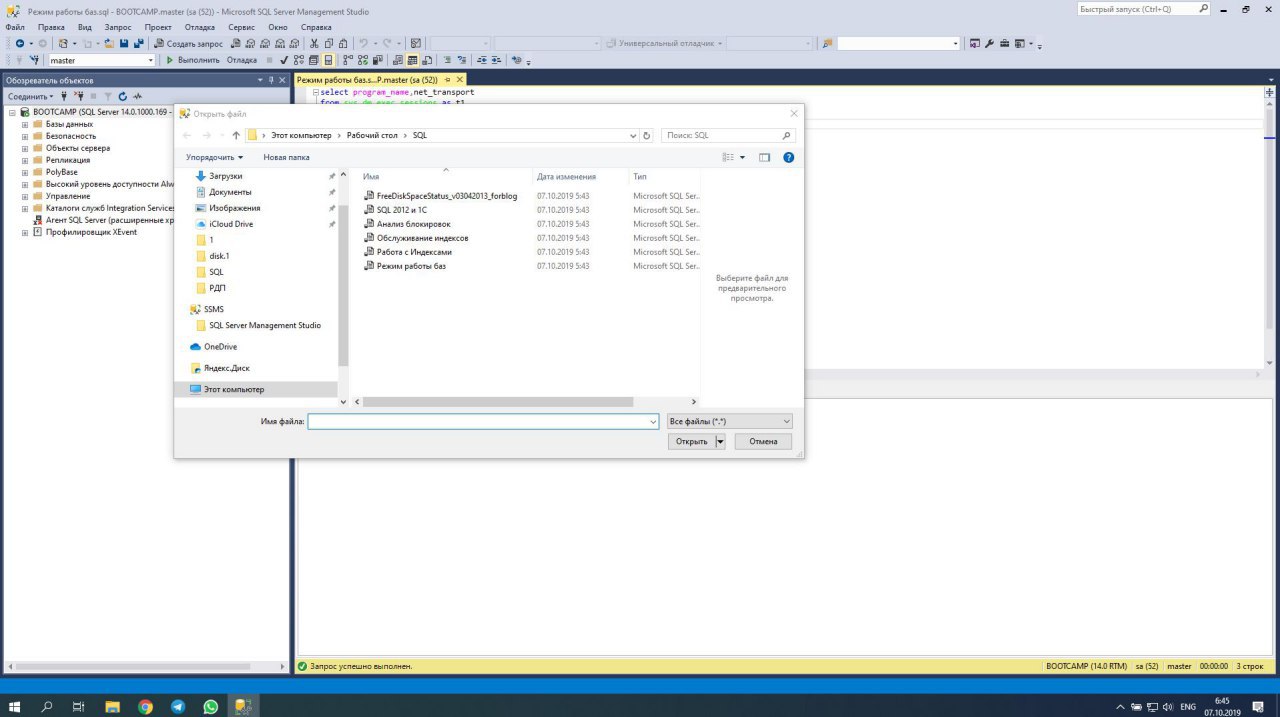Viewport: 1280px width, 717px height.
Task: Expand the Управление tree node
Action: (25, 196)
